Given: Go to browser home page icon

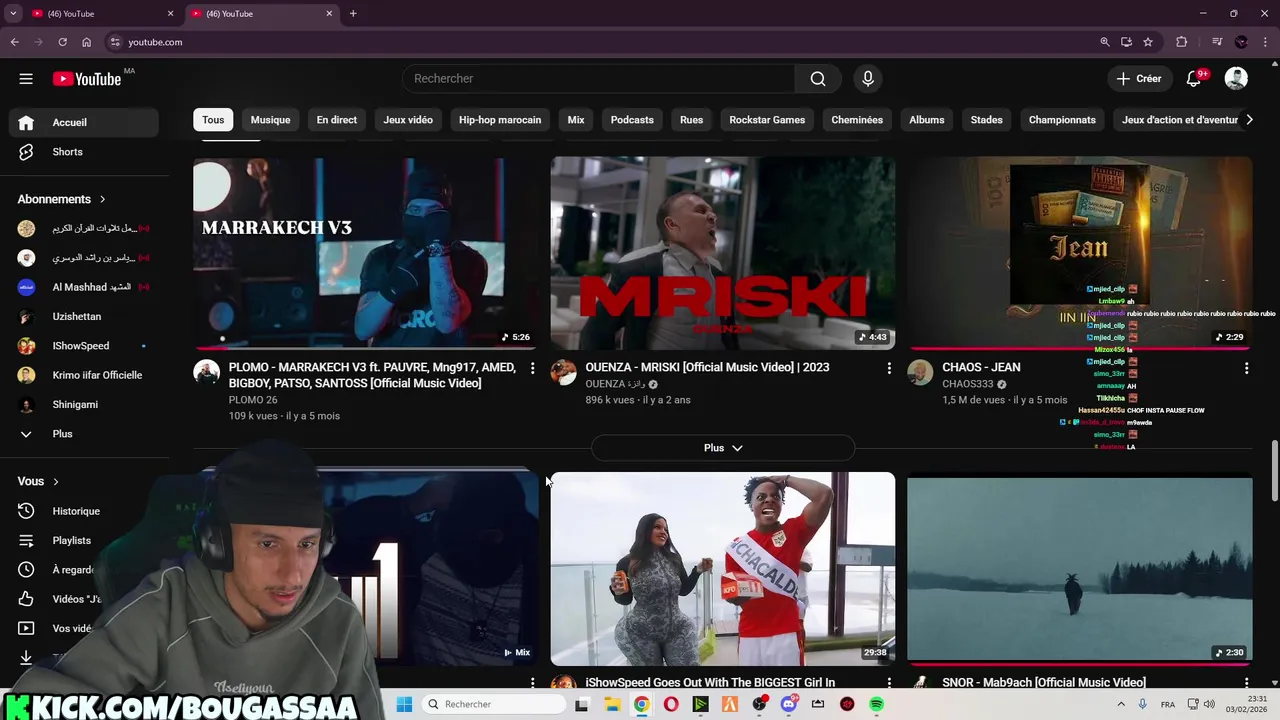Looking at the screenshot, I should pyautogui.click(x=86, y=42).
